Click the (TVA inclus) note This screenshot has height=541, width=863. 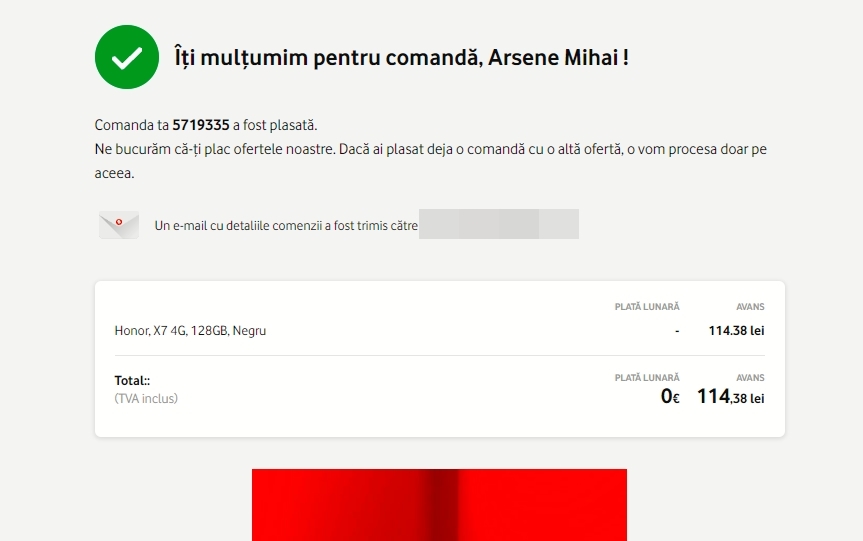tap(146, 398)
